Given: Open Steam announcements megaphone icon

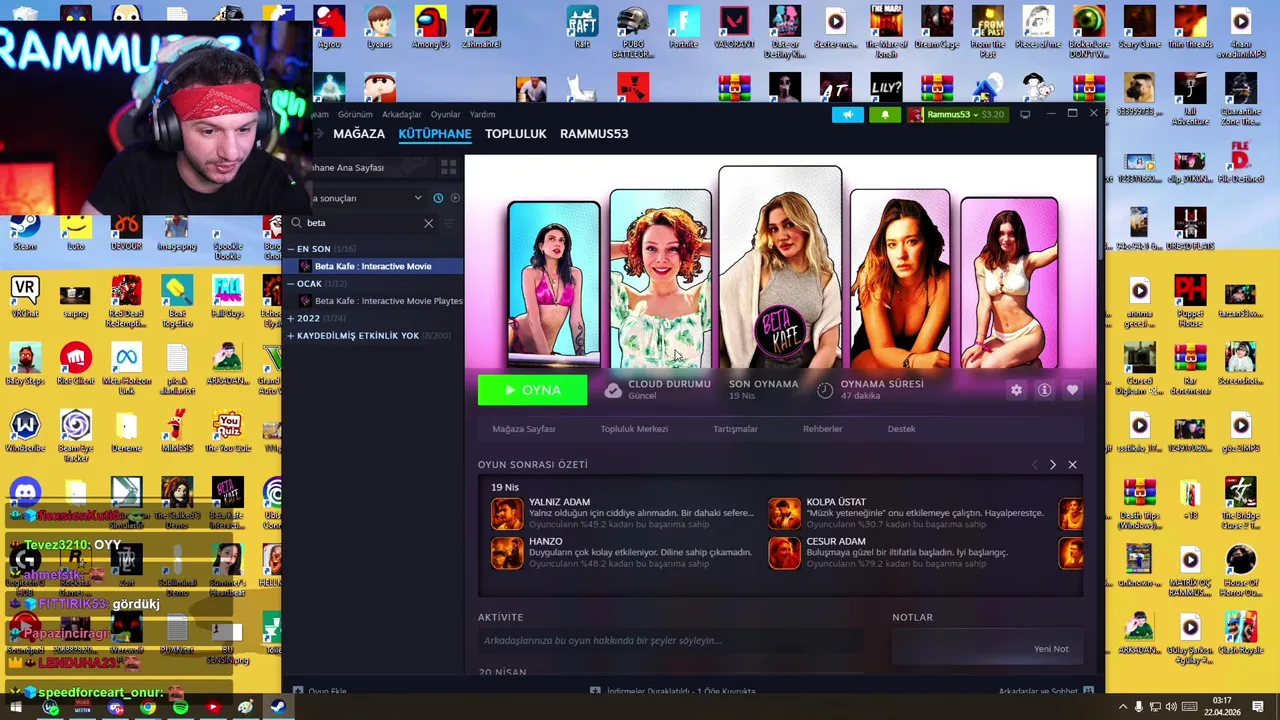Looking at the screenshot, I should click(848, 115).
